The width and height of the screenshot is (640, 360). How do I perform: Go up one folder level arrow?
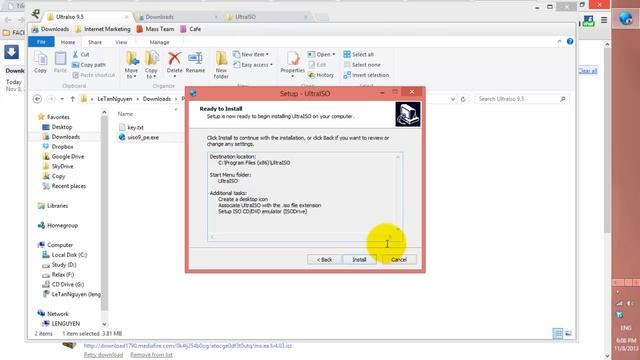73,99
